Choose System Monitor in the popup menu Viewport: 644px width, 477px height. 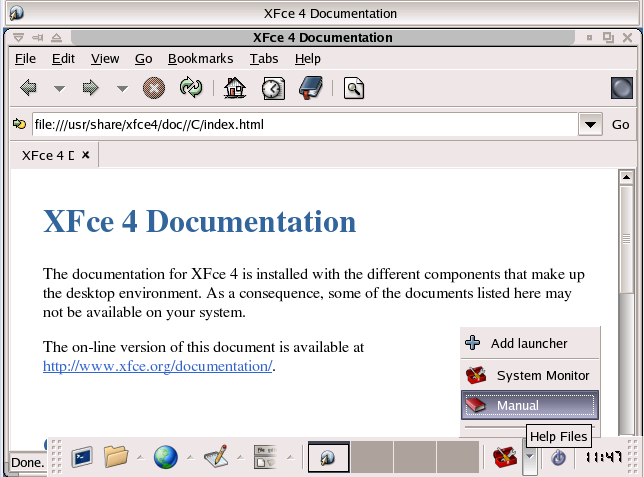[529, 375]
